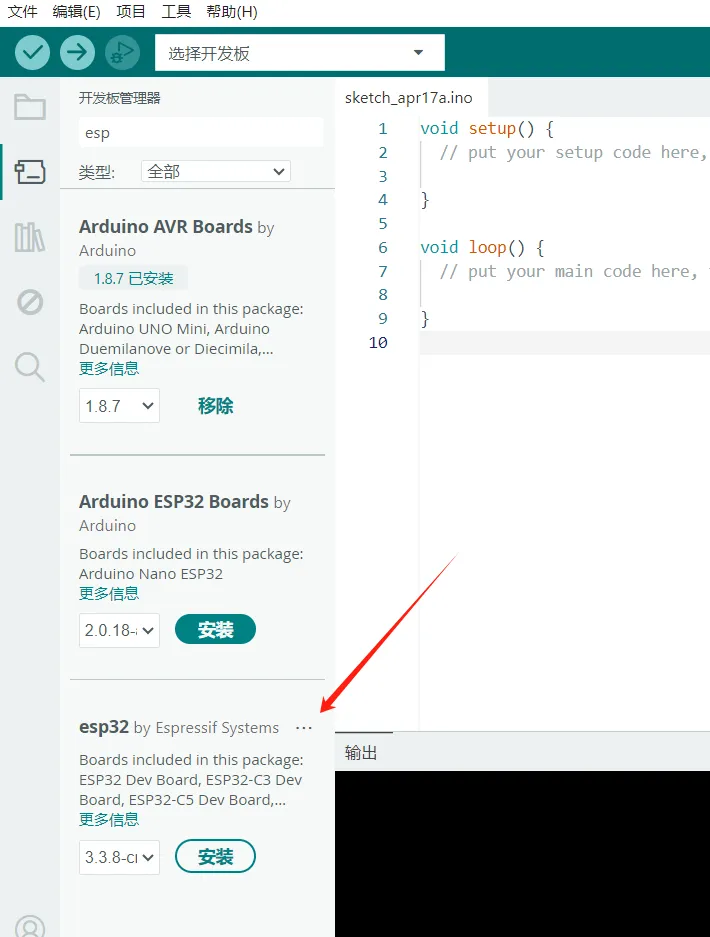Open the Sketchbook folder sidebar icon
The image size is (710, 937).
point(30,107)
